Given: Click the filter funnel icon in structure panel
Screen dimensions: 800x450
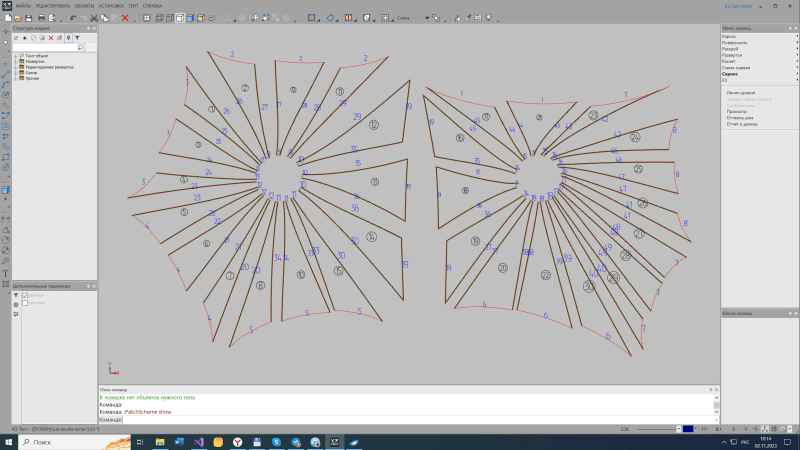Looking at the screenshot, I should [77, 37].
